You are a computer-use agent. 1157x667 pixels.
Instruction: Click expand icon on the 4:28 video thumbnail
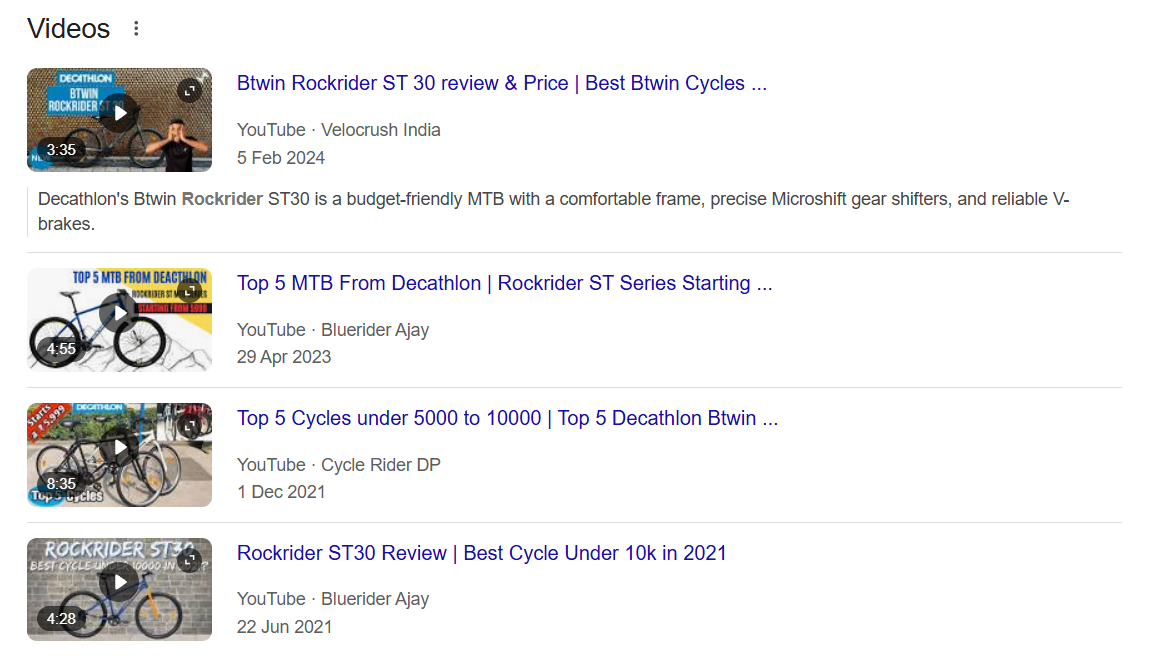coord(190,561)
